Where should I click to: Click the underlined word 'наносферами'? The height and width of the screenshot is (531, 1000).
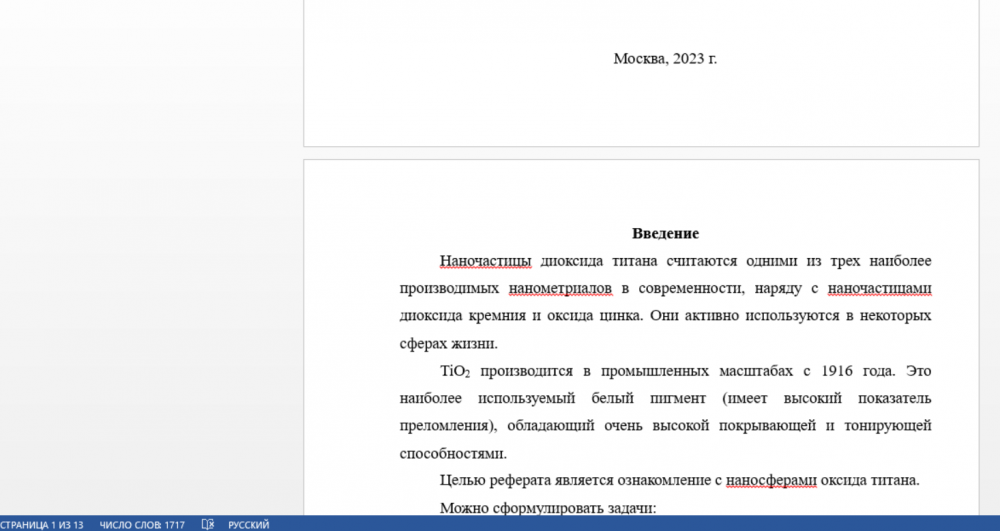pos(770,480)
